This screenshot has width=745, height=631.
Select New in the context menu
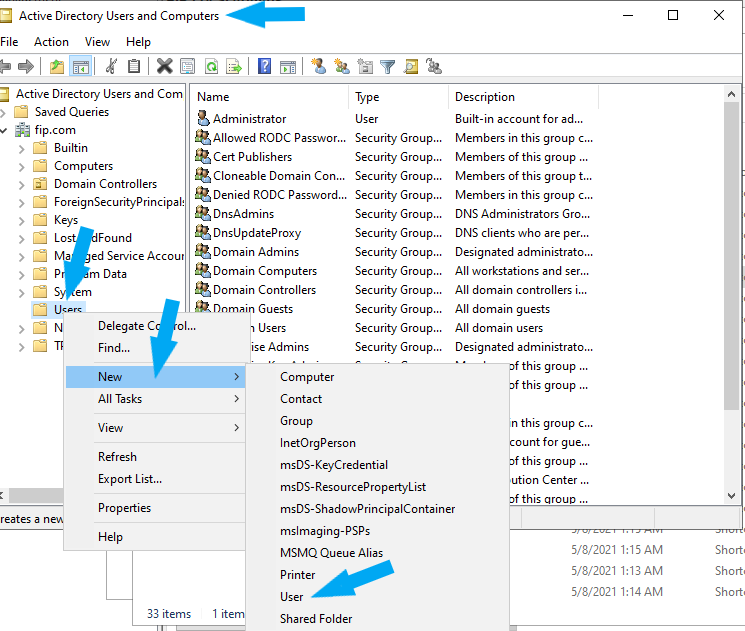coord(154,377)
